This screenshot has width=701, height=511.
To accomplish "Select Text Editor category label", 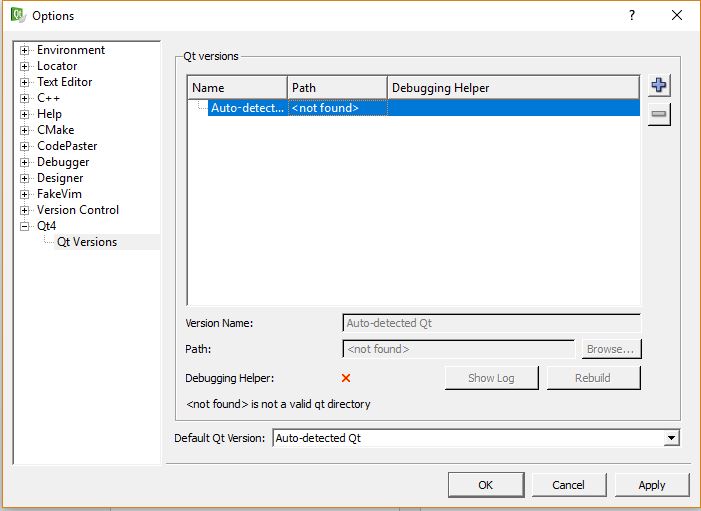I will tap(65, 82).
